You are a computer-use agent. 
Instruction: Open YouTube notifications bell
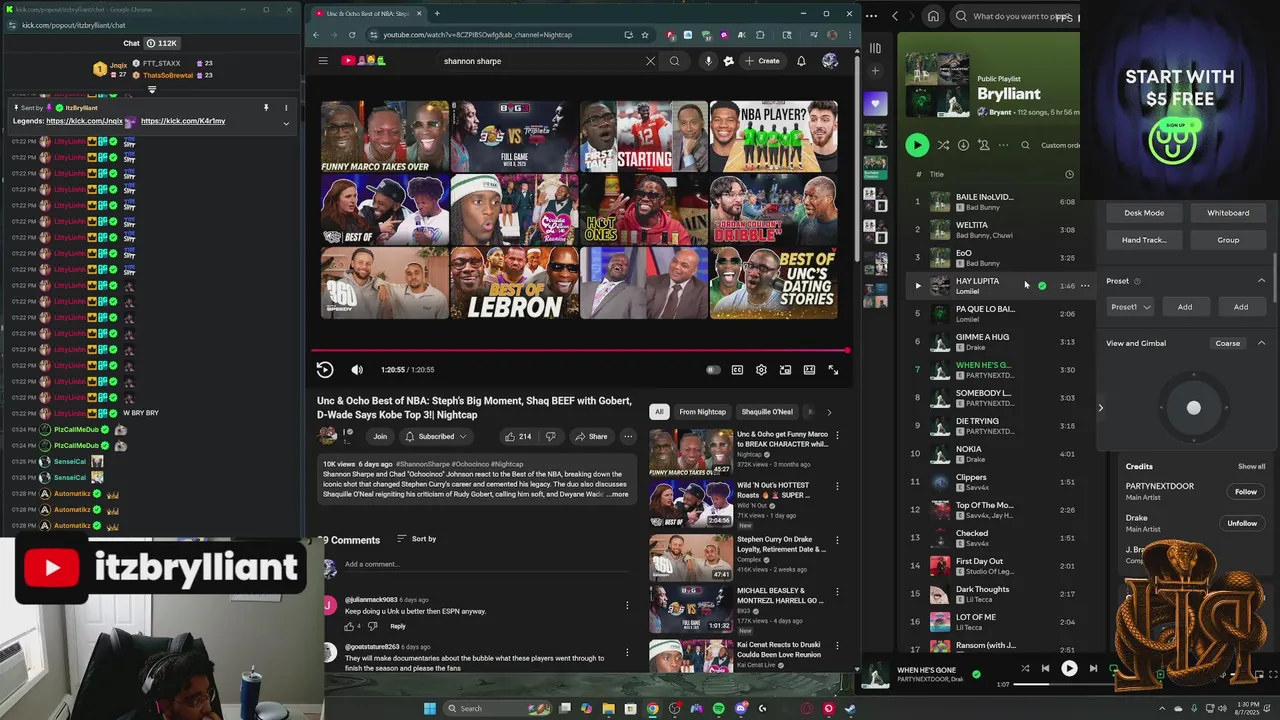[801, 61]
